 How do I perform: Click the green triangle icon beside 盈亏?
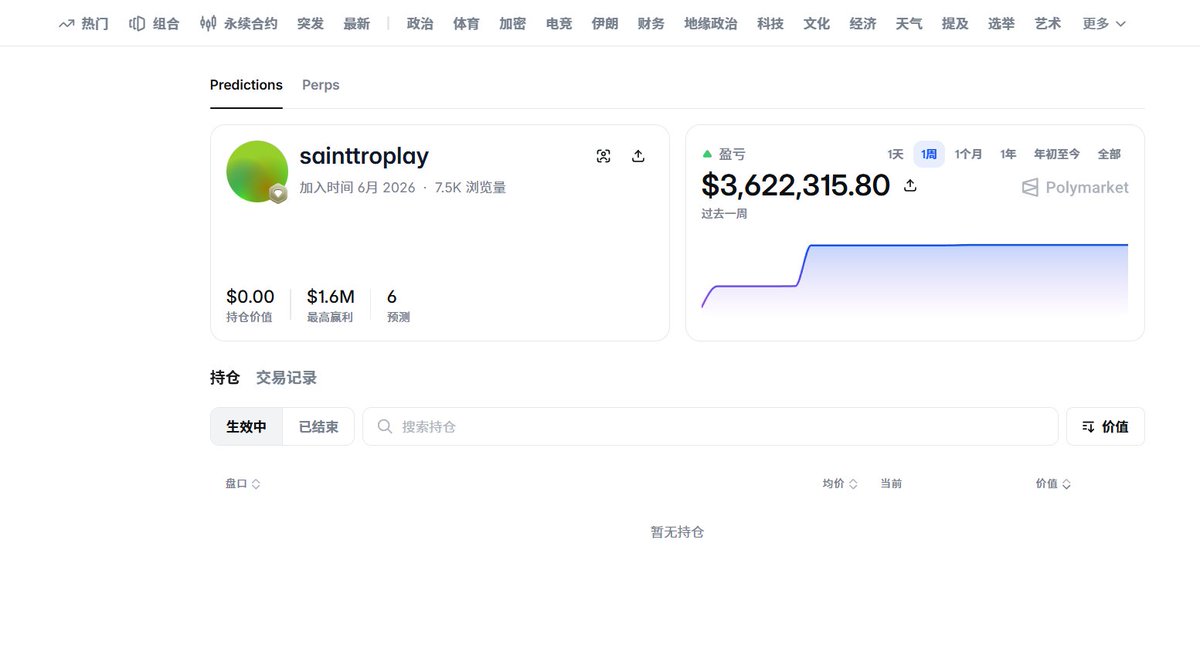pos(708,154)
